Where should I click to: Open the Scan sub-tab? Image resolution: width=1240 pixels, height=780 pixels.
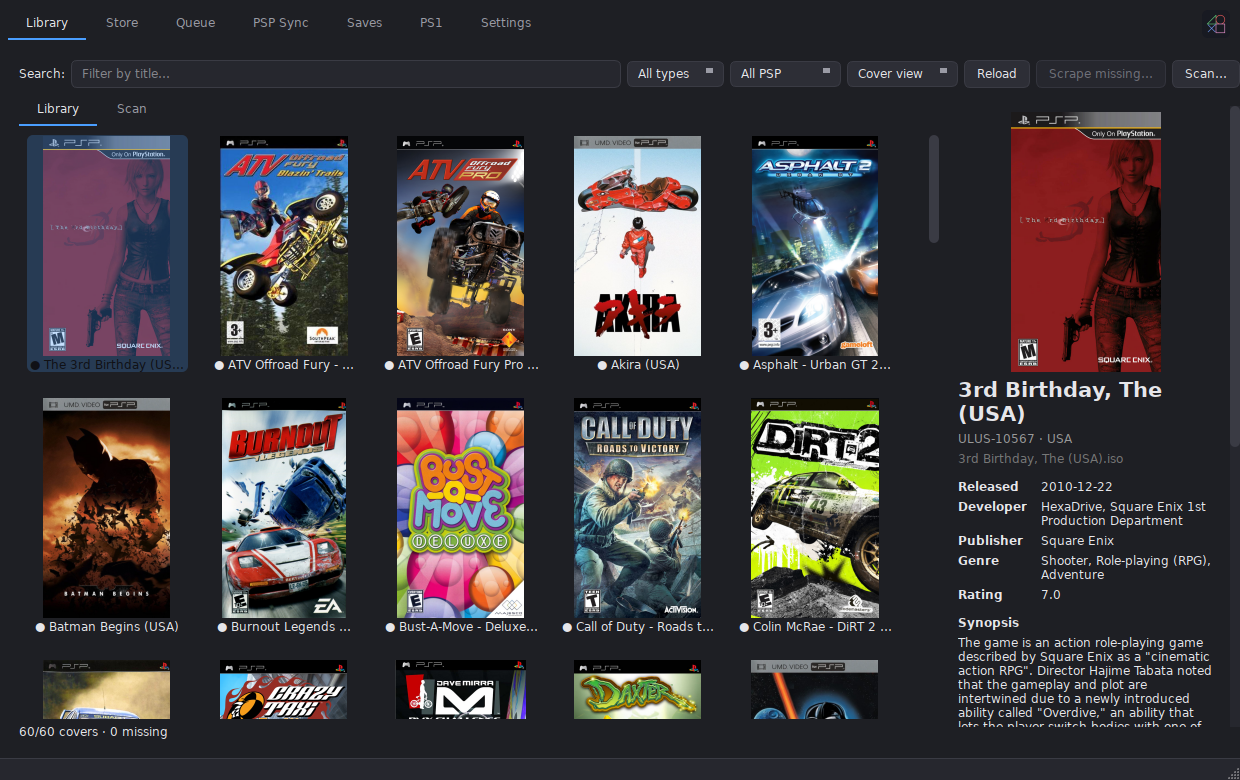click(x=131, y=108)
